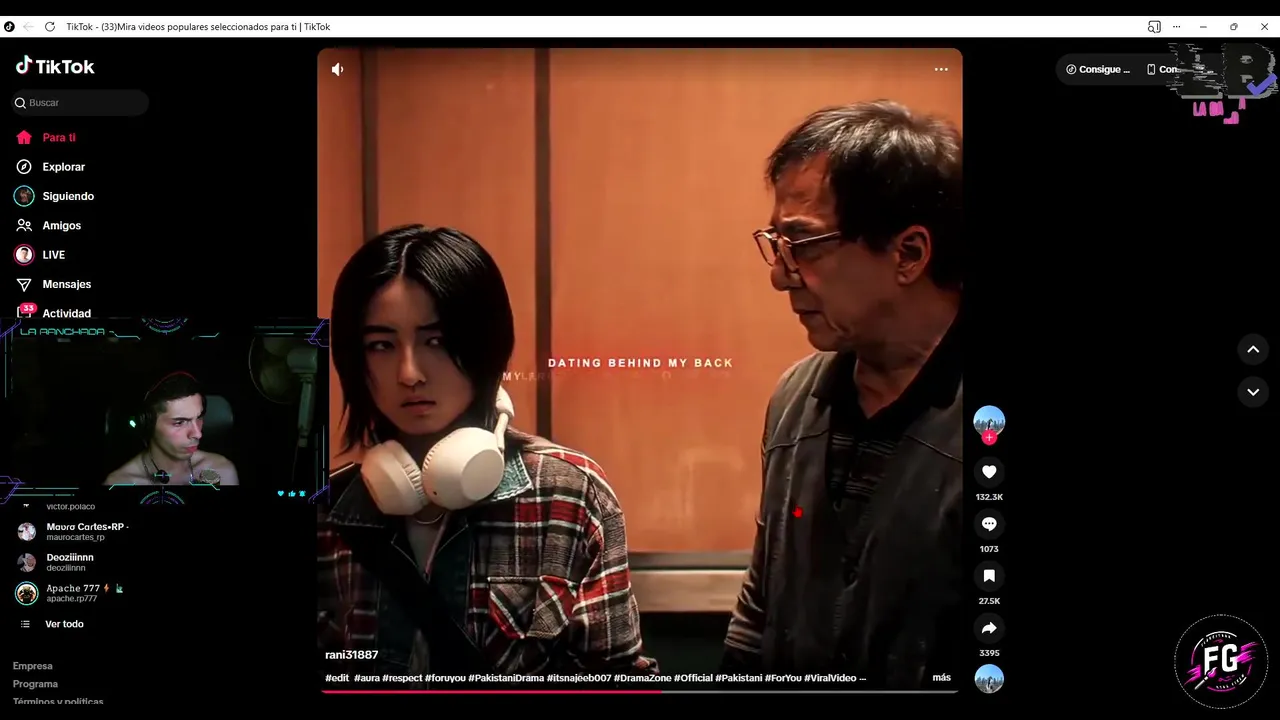Open the rani31887 username link

[x=352, y=655]
